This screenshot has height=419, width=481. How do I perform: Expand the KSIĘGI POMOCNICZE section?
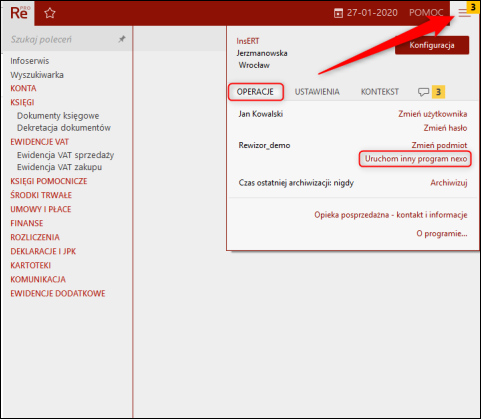coord(49,181)
